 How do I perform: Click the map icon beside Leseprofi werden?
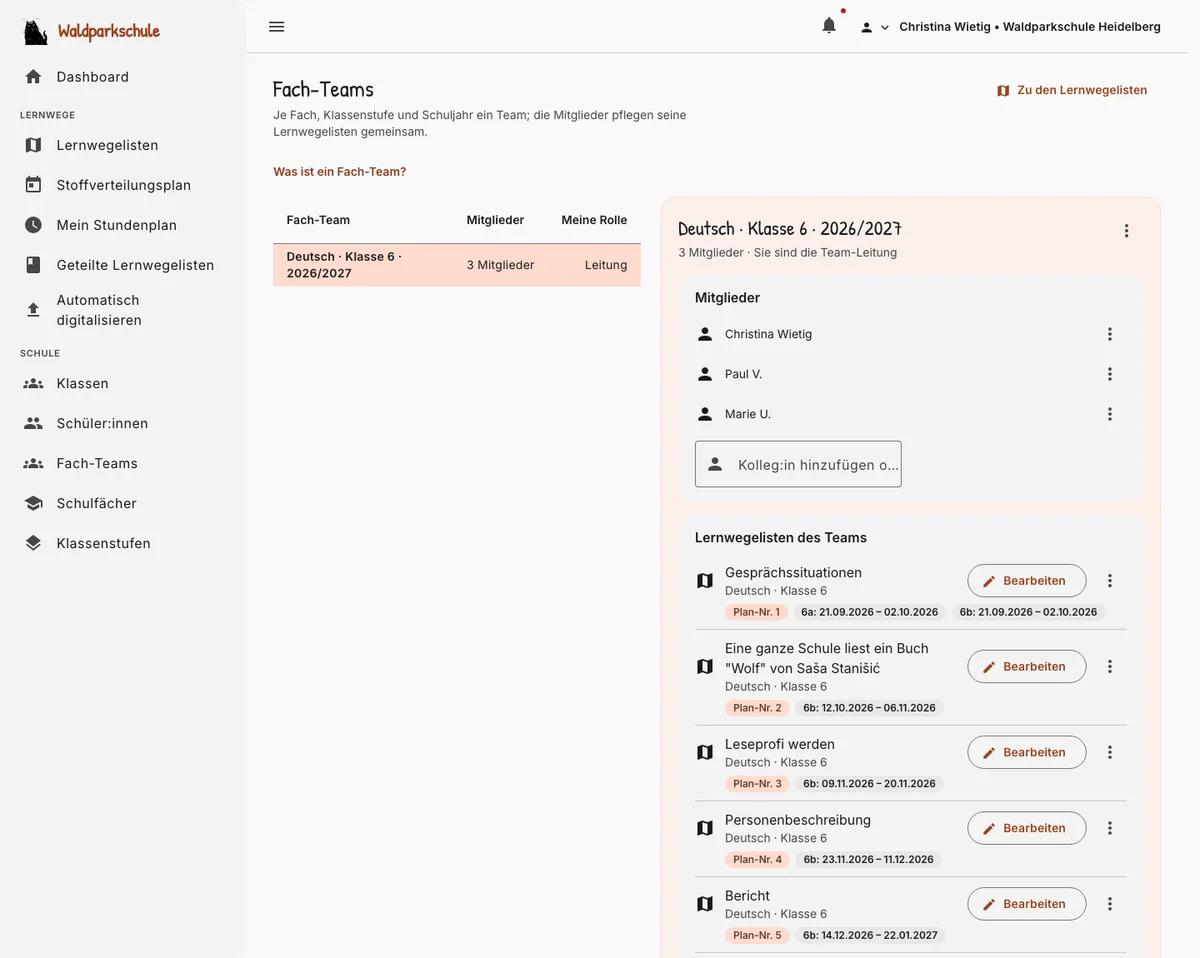(705, 753)
